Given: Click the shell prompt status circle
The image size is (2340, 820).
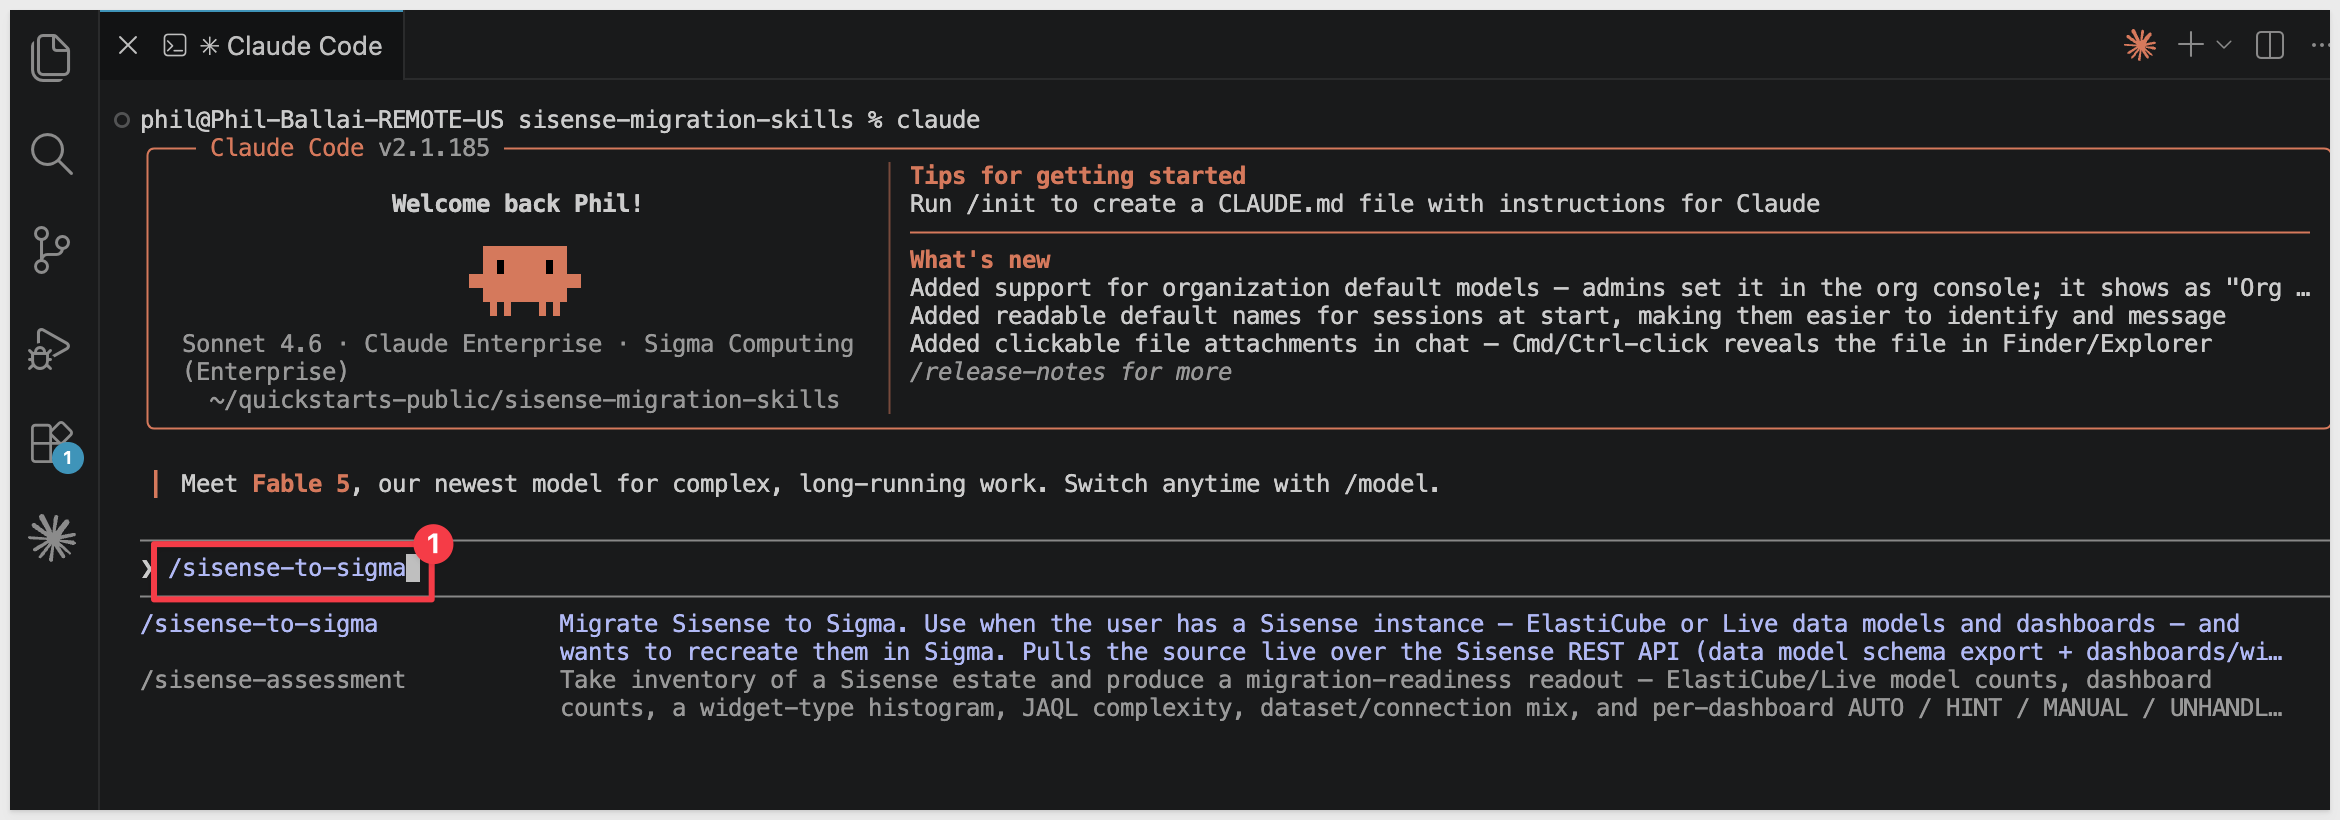Looking at the screenshot, I should click(x=122, y=120).
